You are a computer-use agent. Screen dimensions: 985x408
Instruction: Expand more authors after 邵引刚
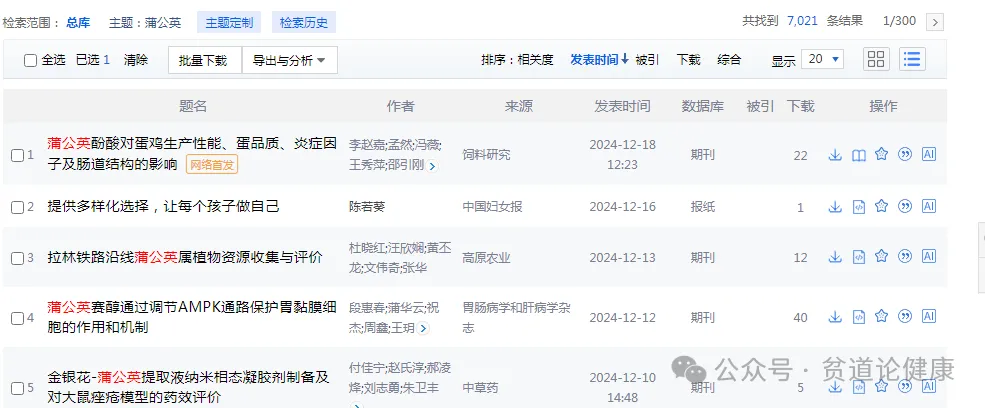point(432,167)
